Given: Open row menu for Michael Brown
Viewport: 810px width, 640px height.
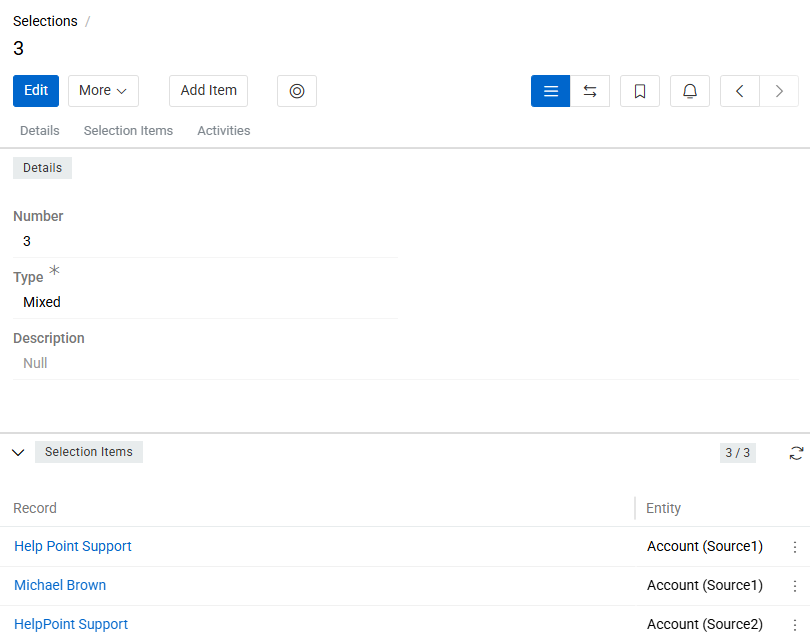Looking at the screenshot, I should [x=795, y=586].
